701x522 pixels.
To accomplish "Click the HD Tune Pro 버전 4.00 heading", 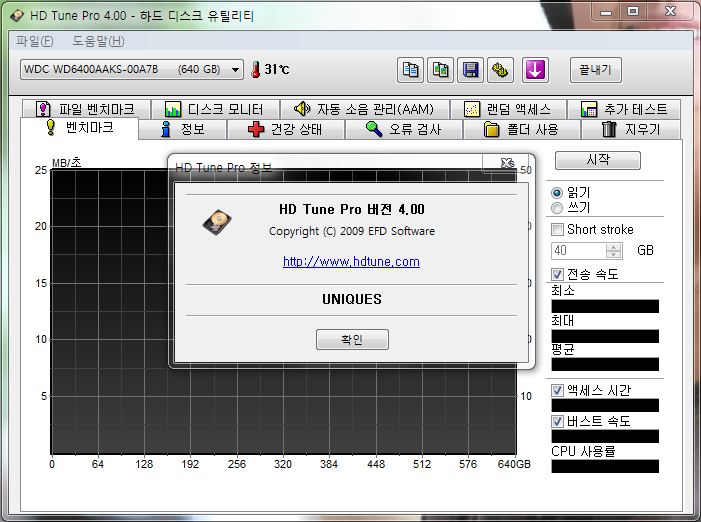I will coord(352,209).
